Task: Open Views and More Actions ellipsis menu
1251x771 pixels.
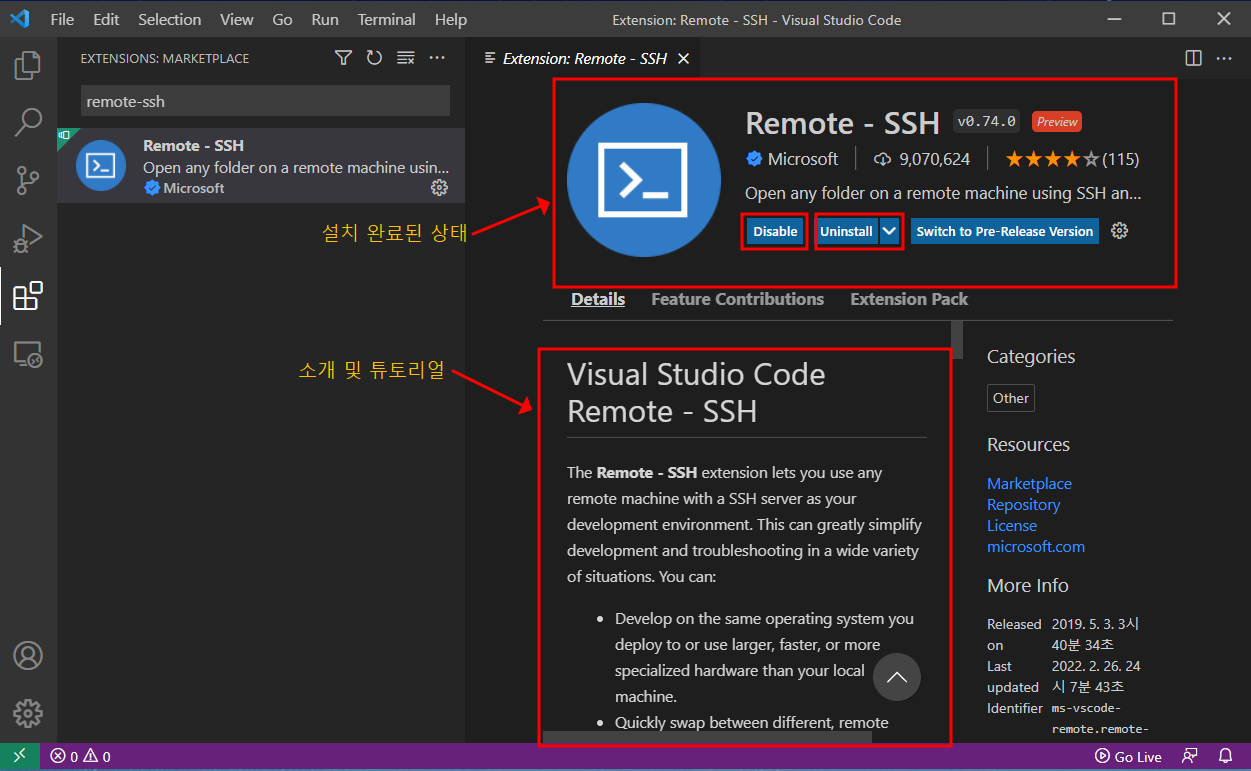Action: [437, 58]
